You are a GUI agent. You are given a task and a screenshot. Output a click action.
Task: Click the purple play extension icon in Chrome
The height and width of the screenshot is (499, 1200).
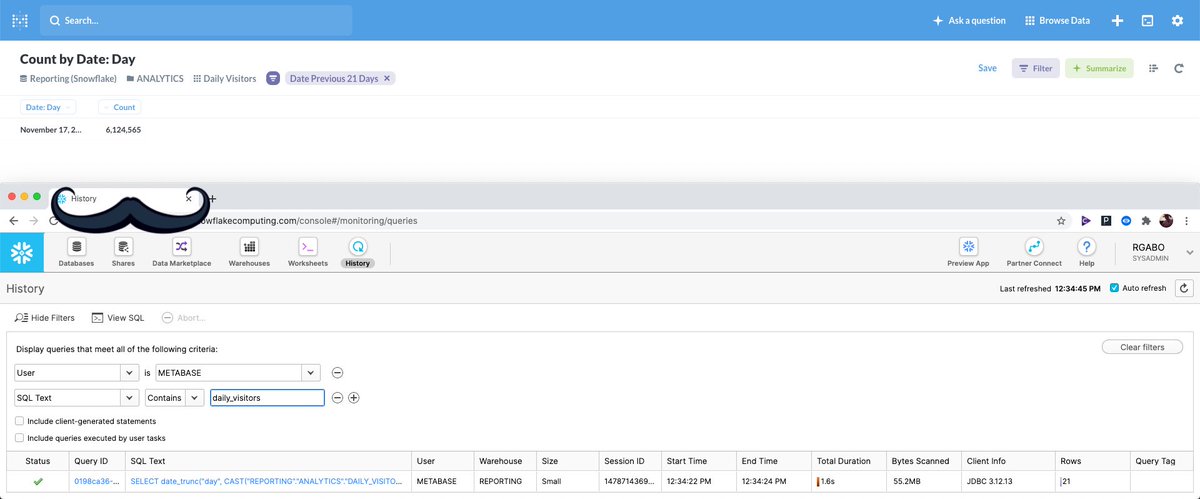(1087, 220)
